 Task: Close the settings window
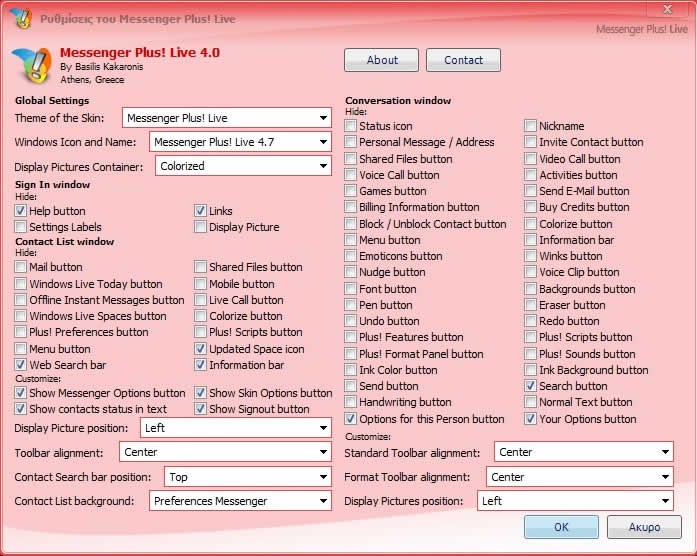click(x=668, y=9)
